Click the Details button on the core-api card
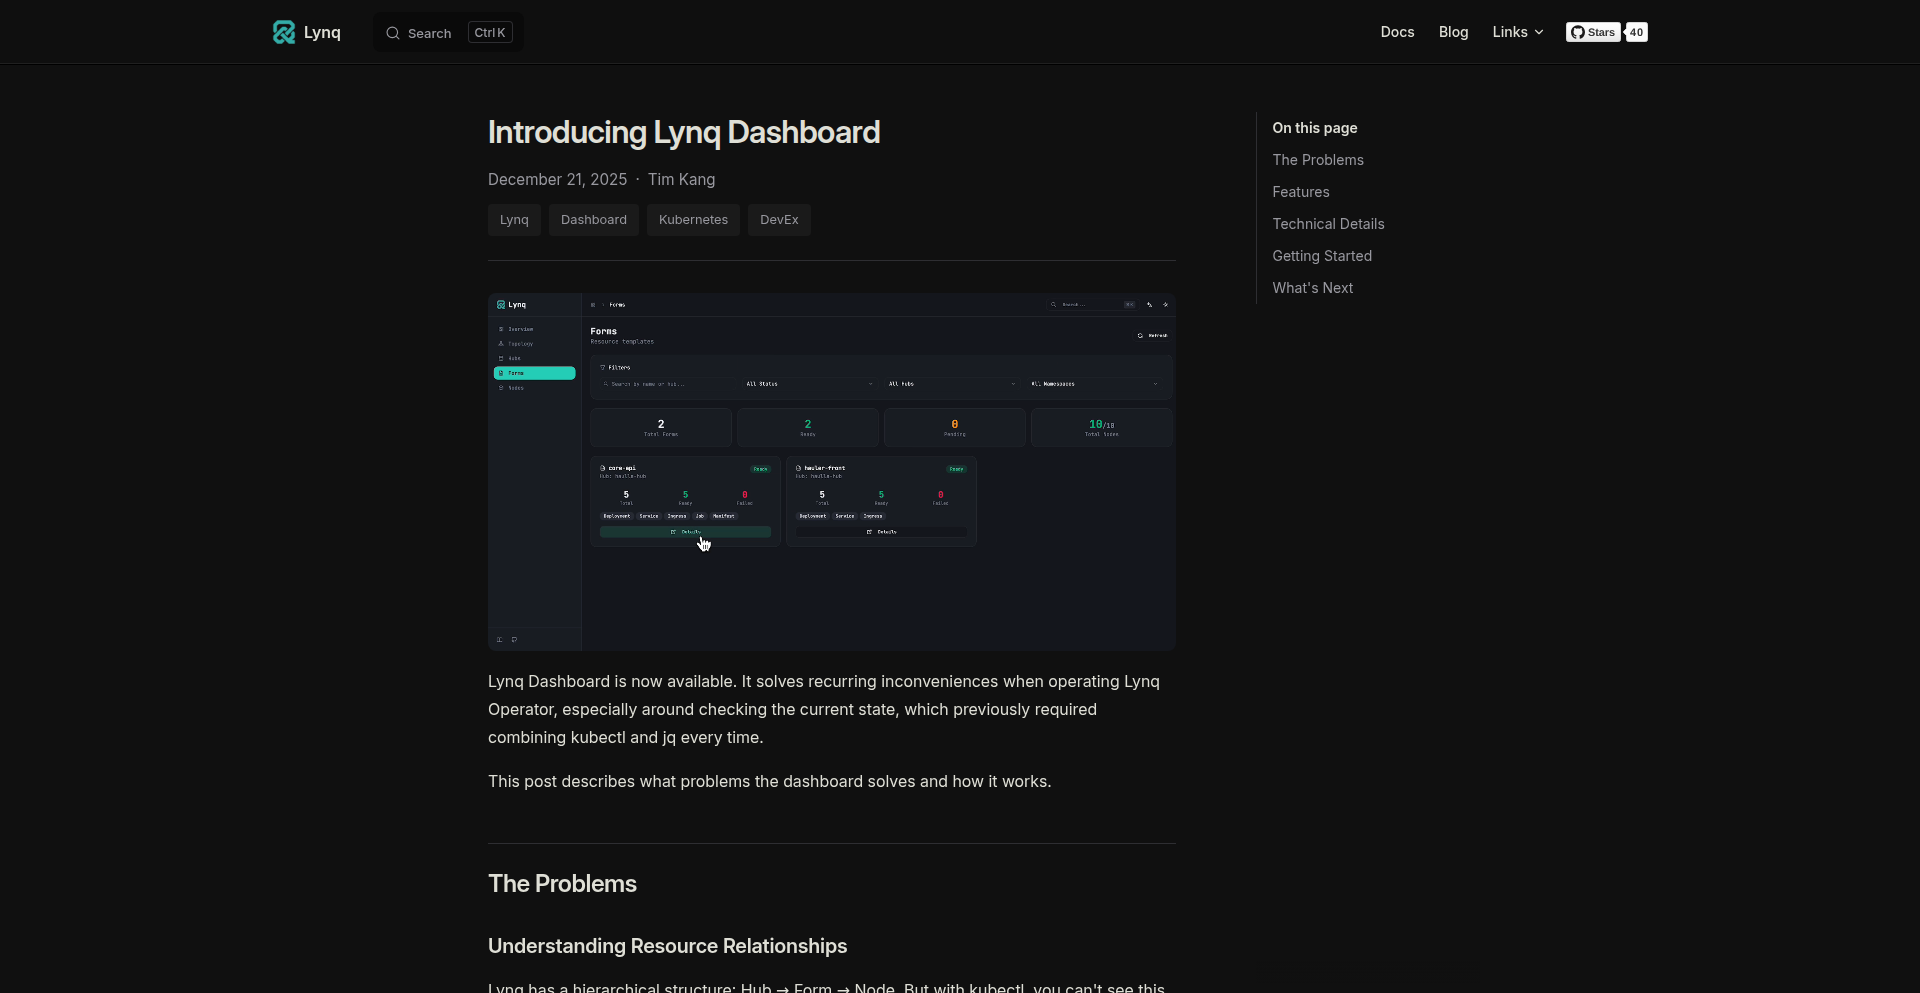Image resolution: width=1920 pixels, height=993 pixels. [685, 533]
